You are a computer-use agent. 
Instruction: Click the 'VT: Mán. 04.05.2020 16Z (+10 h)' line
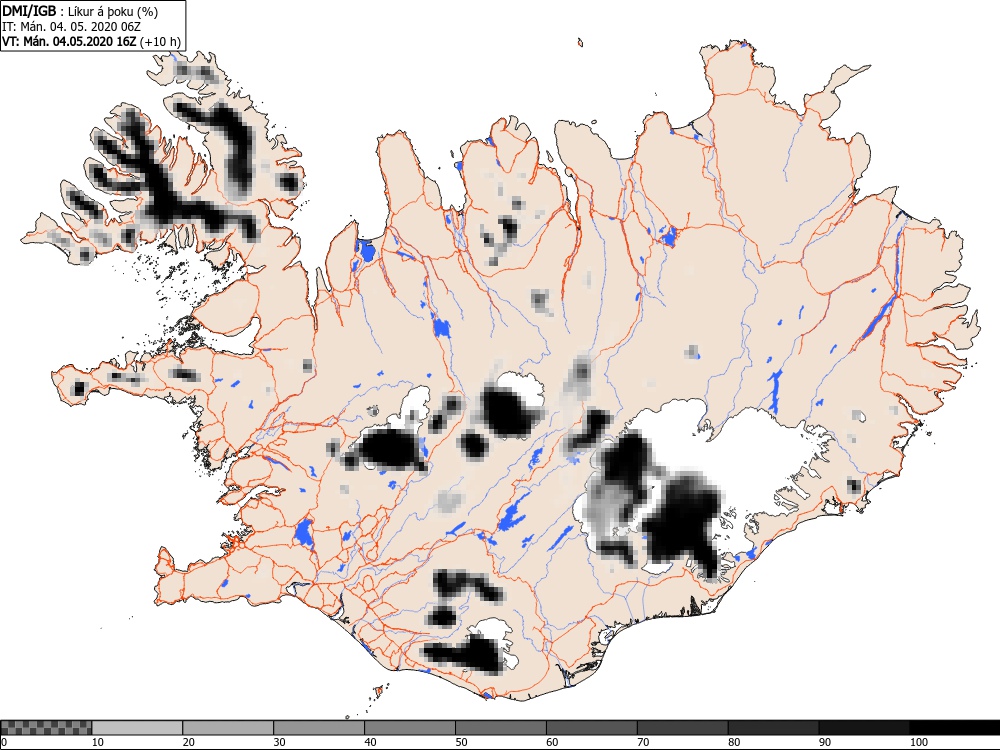[91, 42]
